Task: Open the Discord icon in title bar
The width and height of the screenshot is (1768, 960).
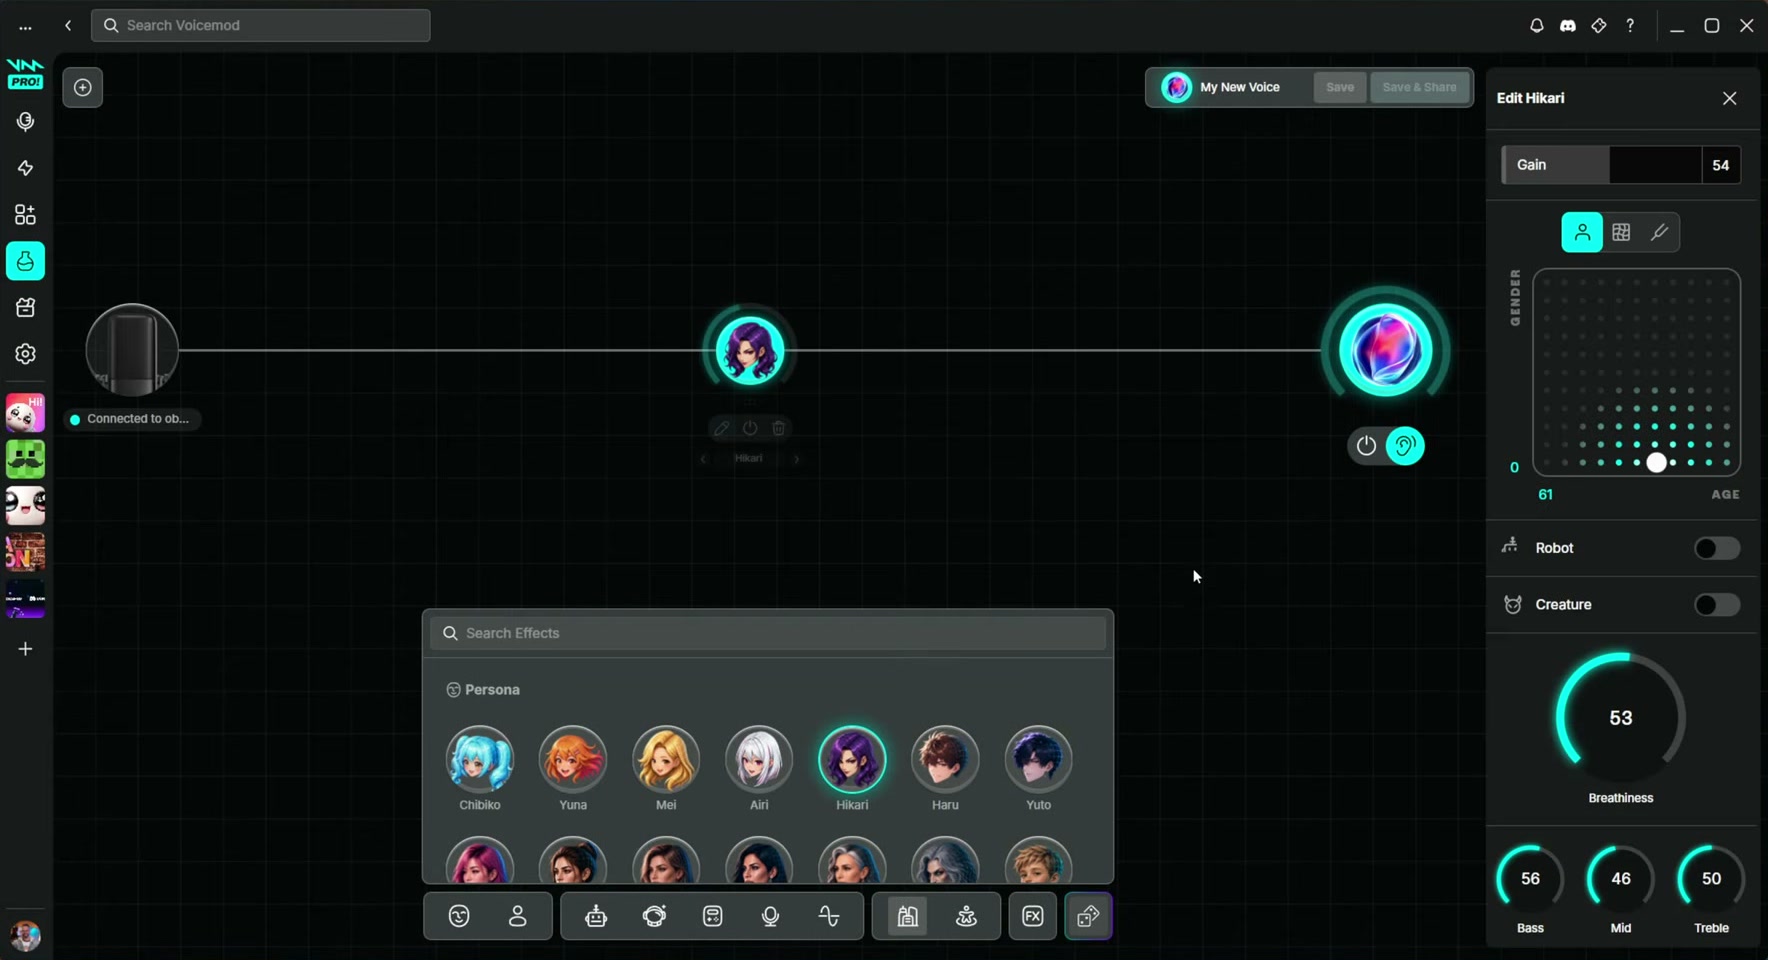Action: point(1568,26)
